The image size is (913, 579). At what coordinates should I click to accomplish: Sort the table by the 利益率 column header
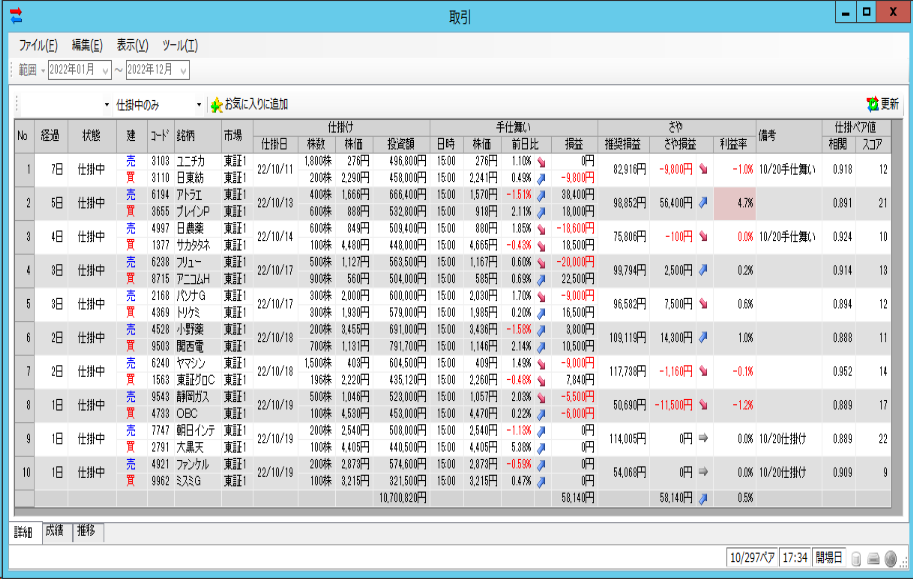coord(734,143)
